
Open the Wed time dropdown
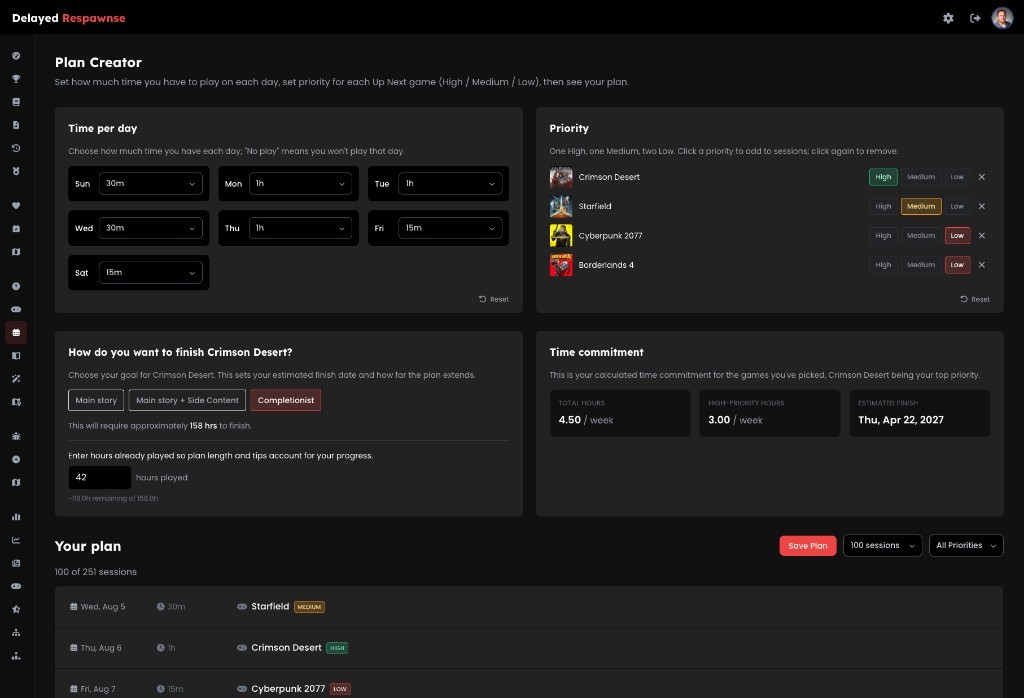point(150,228)
